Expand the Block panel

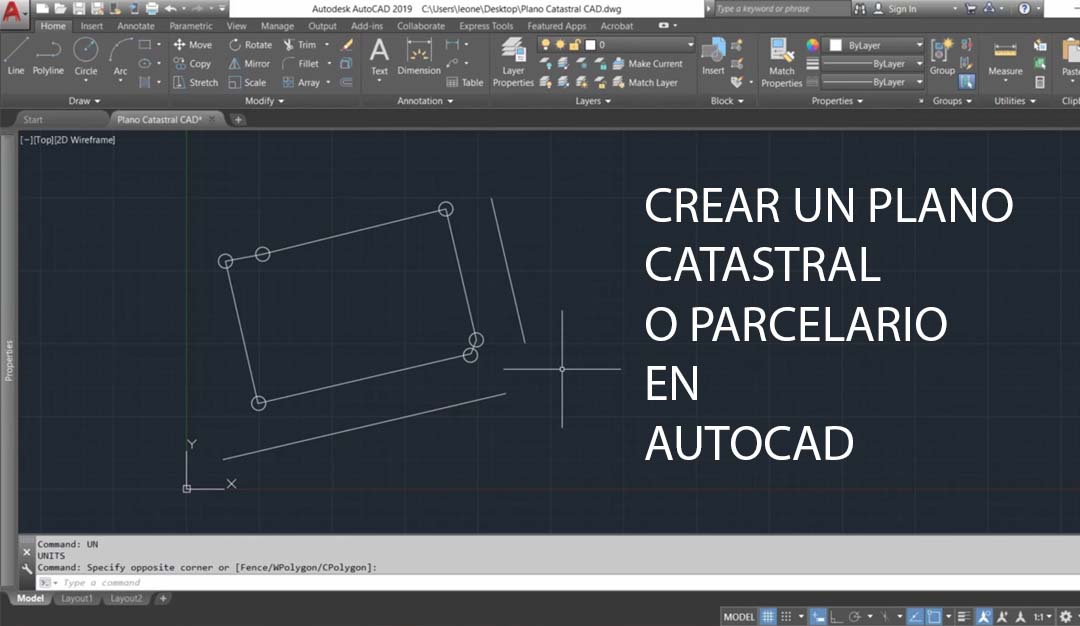727,101
